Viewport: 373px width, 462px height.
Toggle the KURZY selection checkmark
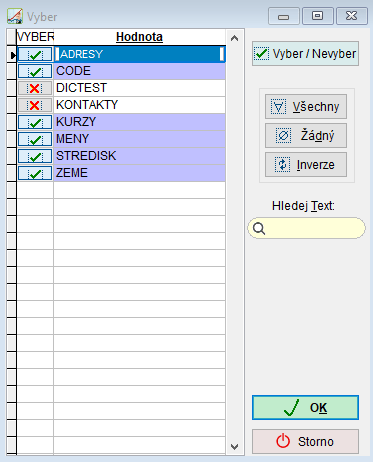35,122
